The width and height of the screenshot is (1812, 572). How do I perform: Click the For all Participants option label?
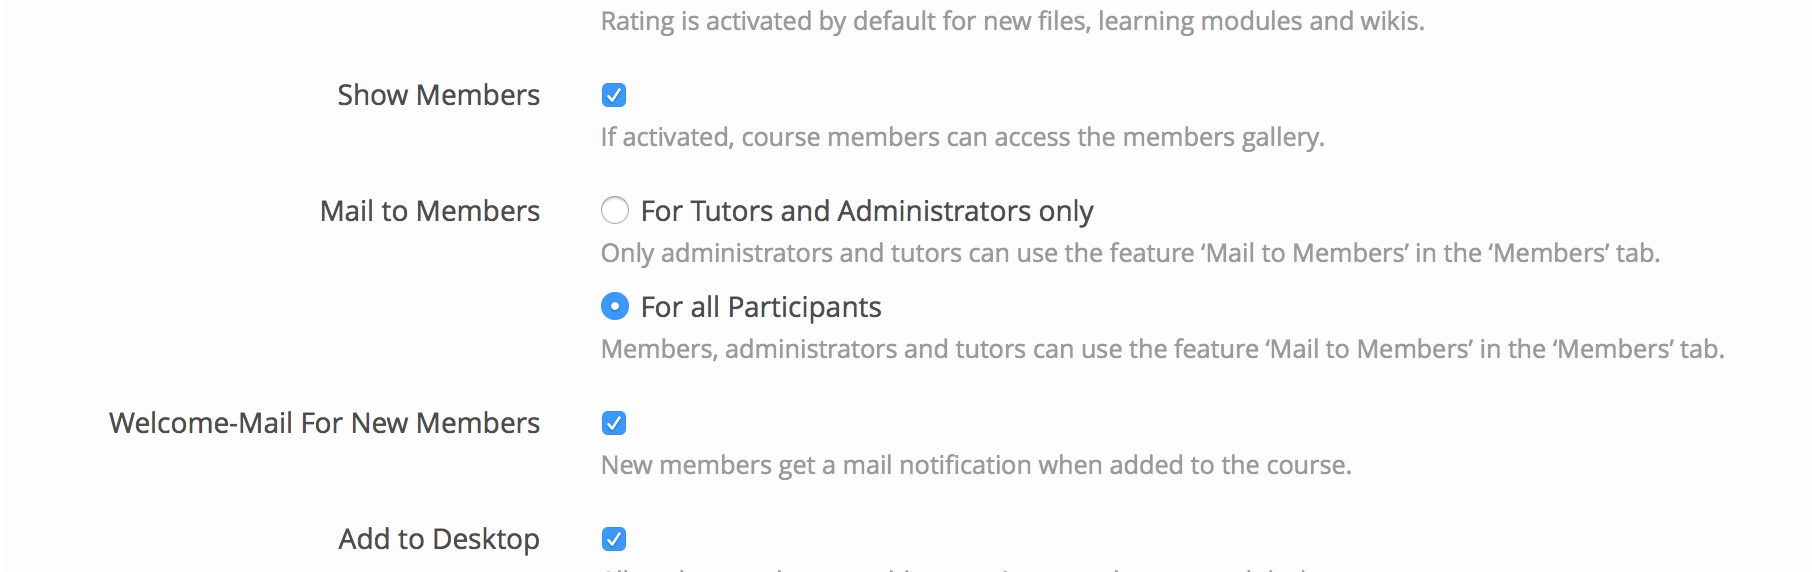(x=760, y=307)
